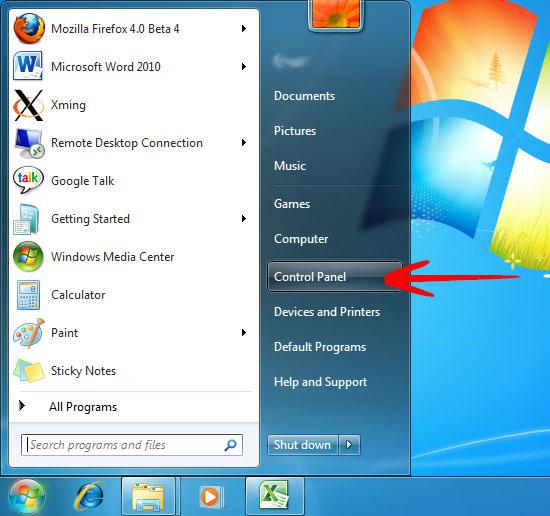Click in Search programs and files box

click(132, 445)
